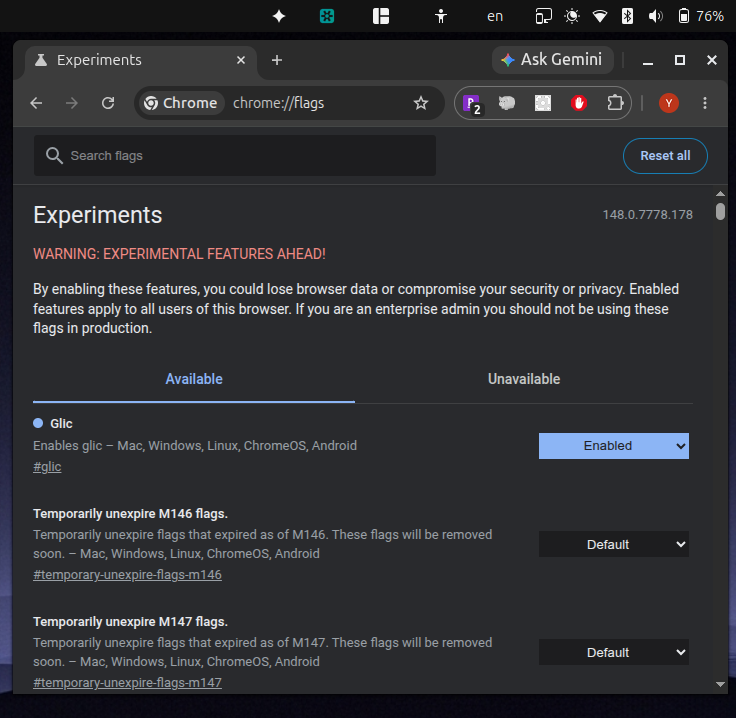
Task: Click the teal square app icon in top bar
Action: 327,16
